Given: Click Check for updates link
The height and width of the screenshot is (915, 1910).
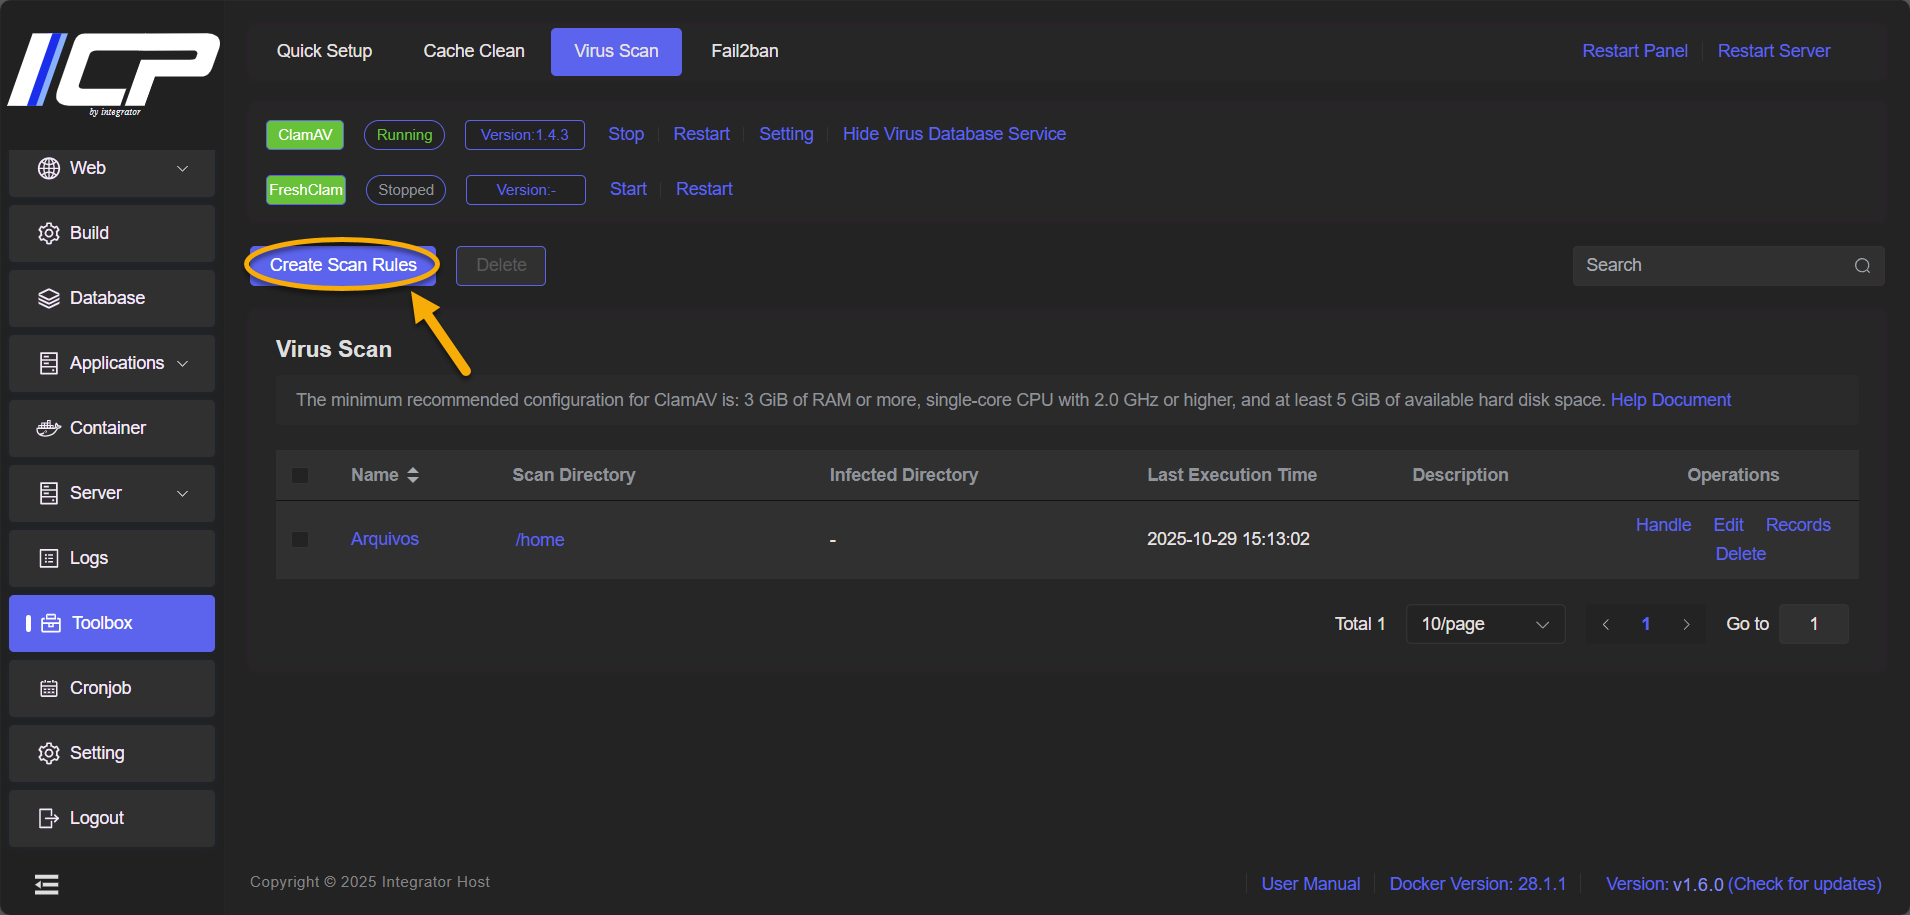Looking at the screenshot, I should [x=1805, y=884].
